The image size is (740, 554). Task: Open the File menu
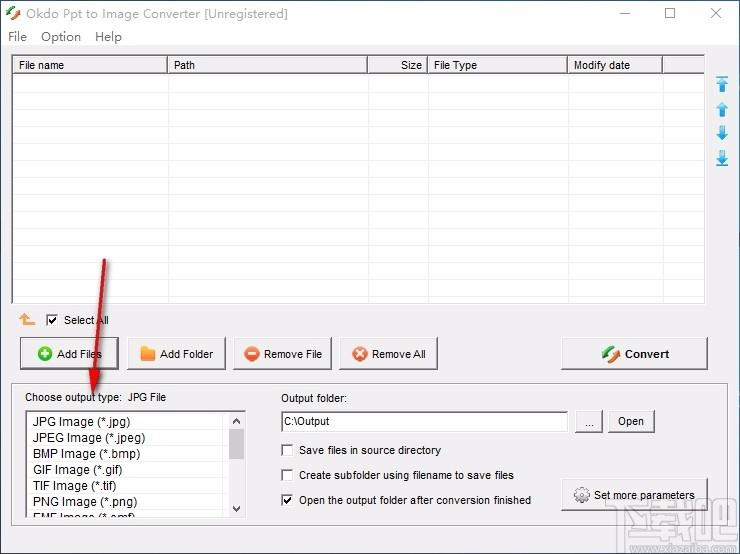pos(17,37)
